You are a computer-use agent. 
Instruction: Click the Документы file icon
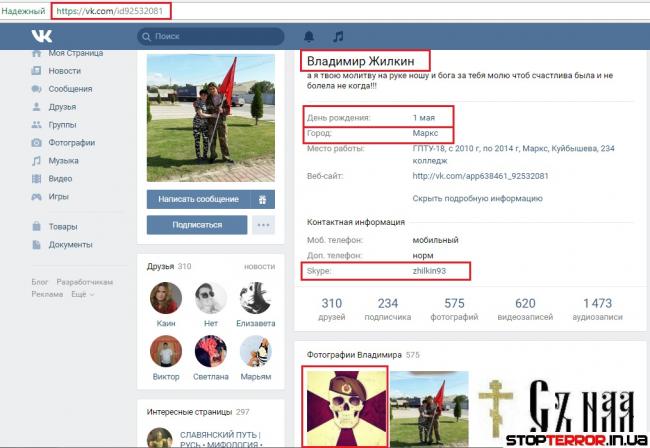36,245
